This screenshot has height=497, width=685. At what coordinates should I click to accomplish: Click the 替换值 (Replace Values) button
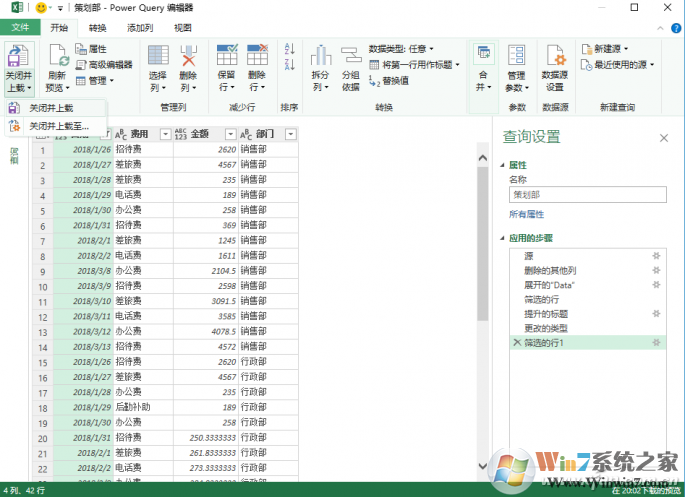(390, 80)
